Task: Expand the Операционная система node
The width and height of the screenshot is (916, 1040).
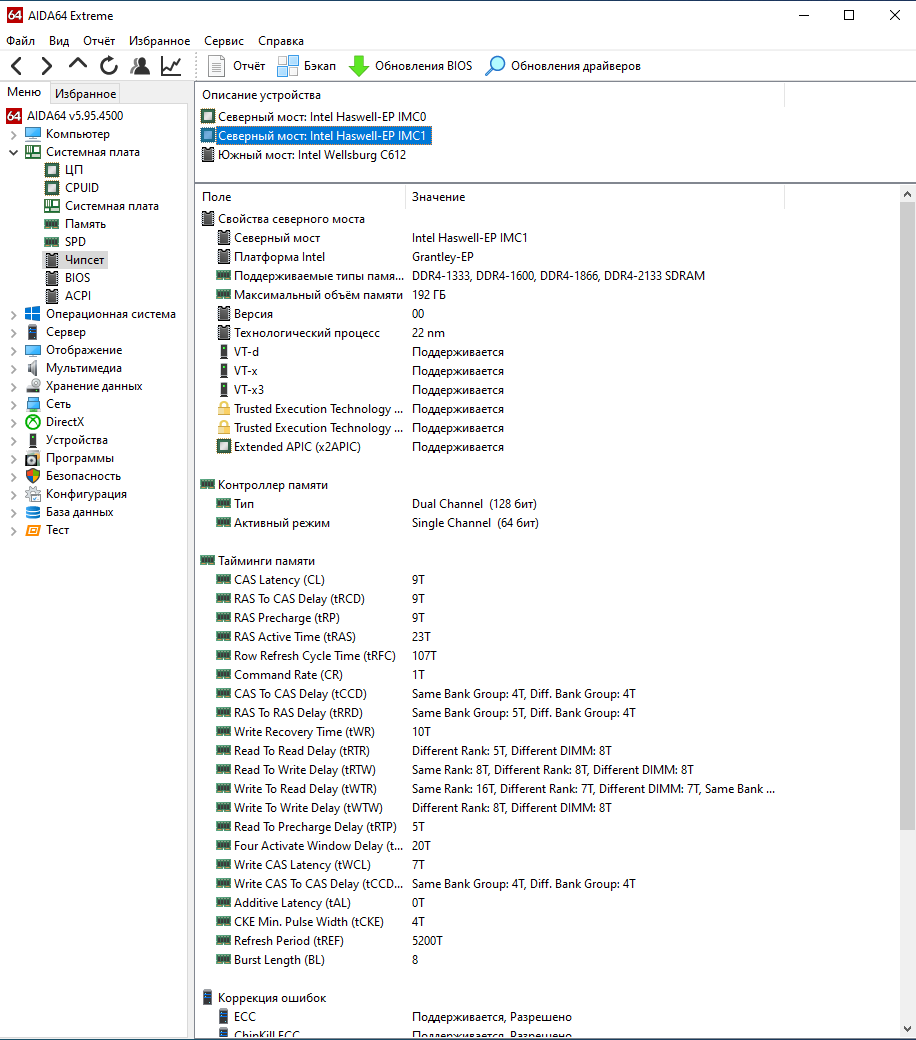Action: pyautogui.click(x=13, y=315)
